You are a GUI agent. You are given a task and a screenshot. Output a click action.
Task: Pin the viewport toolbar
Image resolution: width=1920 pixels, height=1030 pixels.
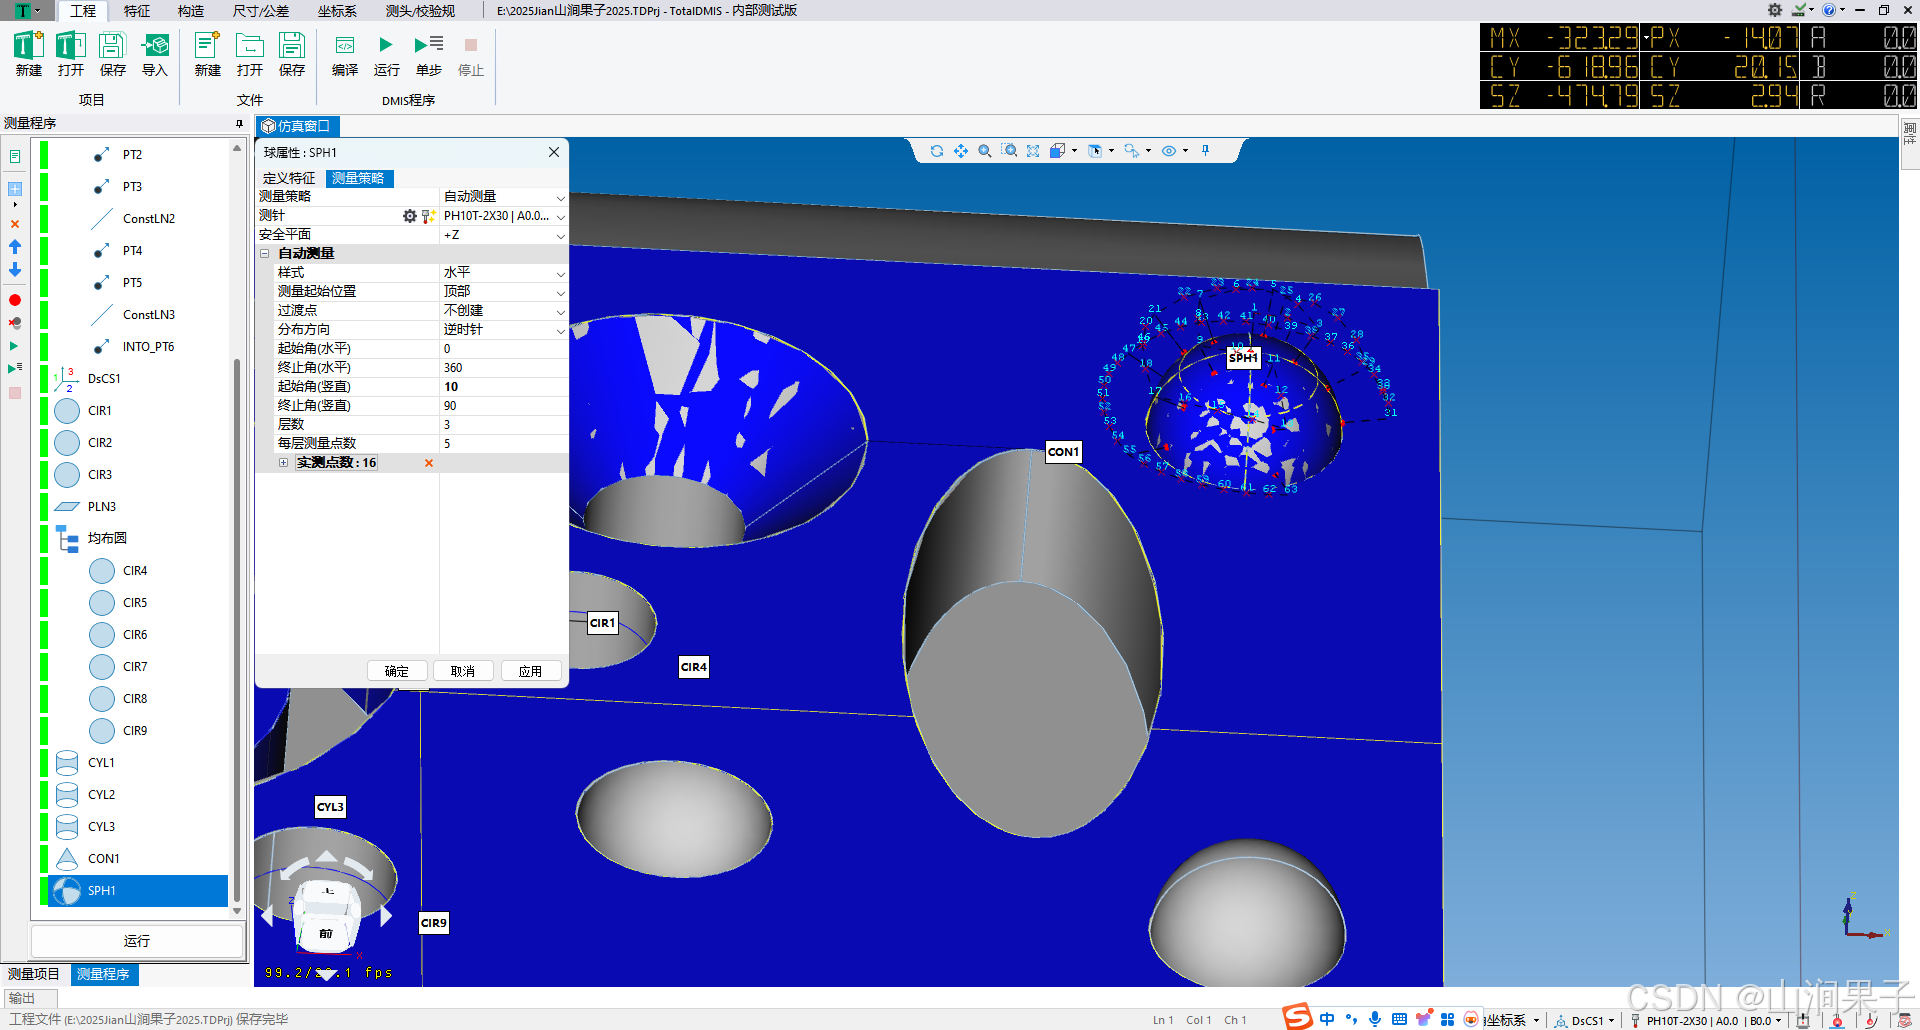[x=1206, y=151]
